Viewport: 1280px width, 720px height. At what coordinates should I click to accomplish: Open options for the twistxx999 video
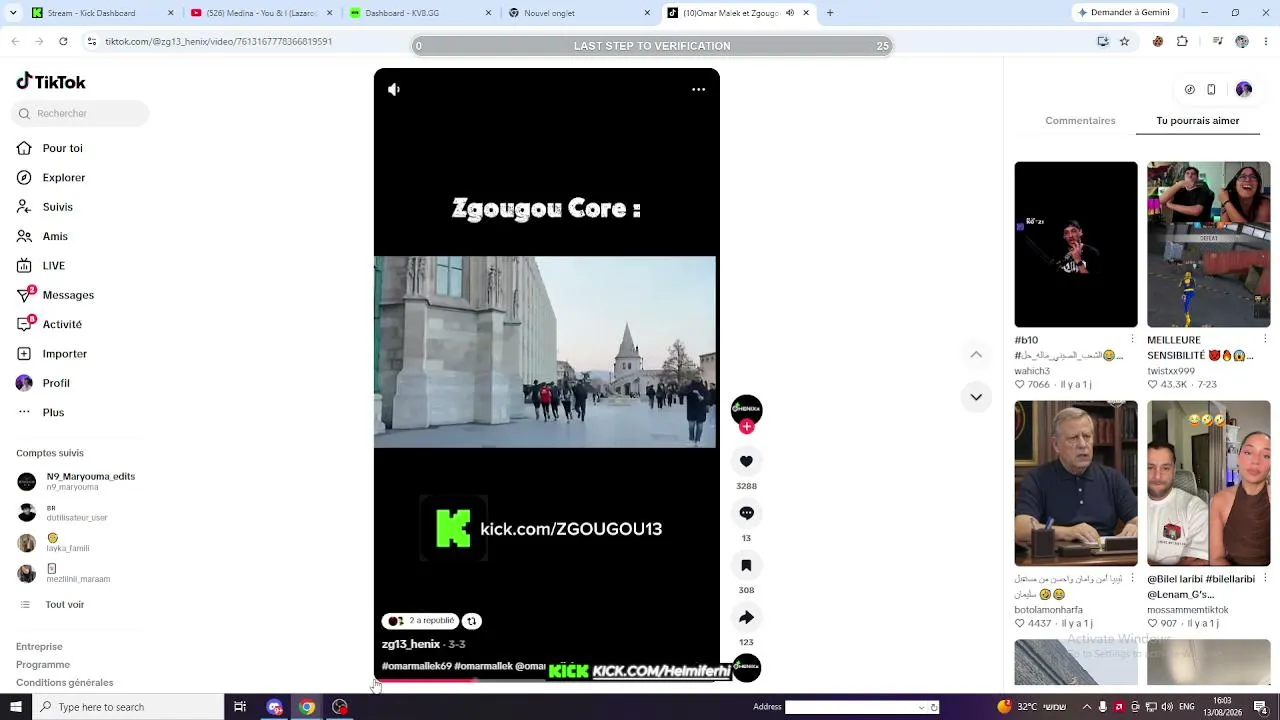[1265, 340]
